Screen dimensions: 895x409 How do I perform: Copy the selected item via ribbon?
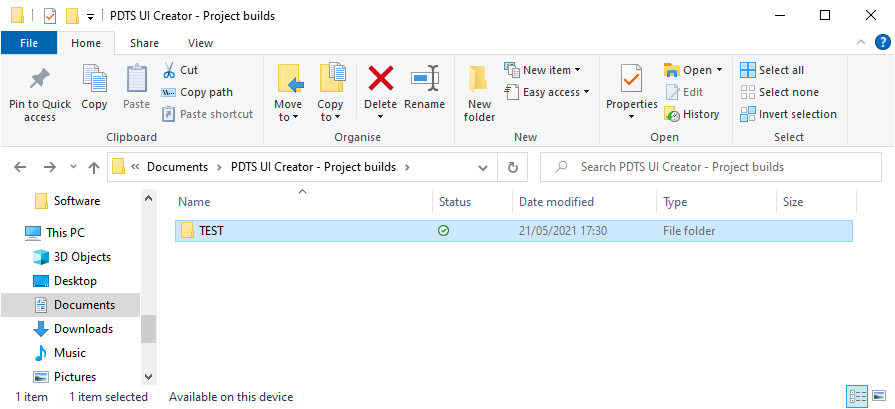94,87
